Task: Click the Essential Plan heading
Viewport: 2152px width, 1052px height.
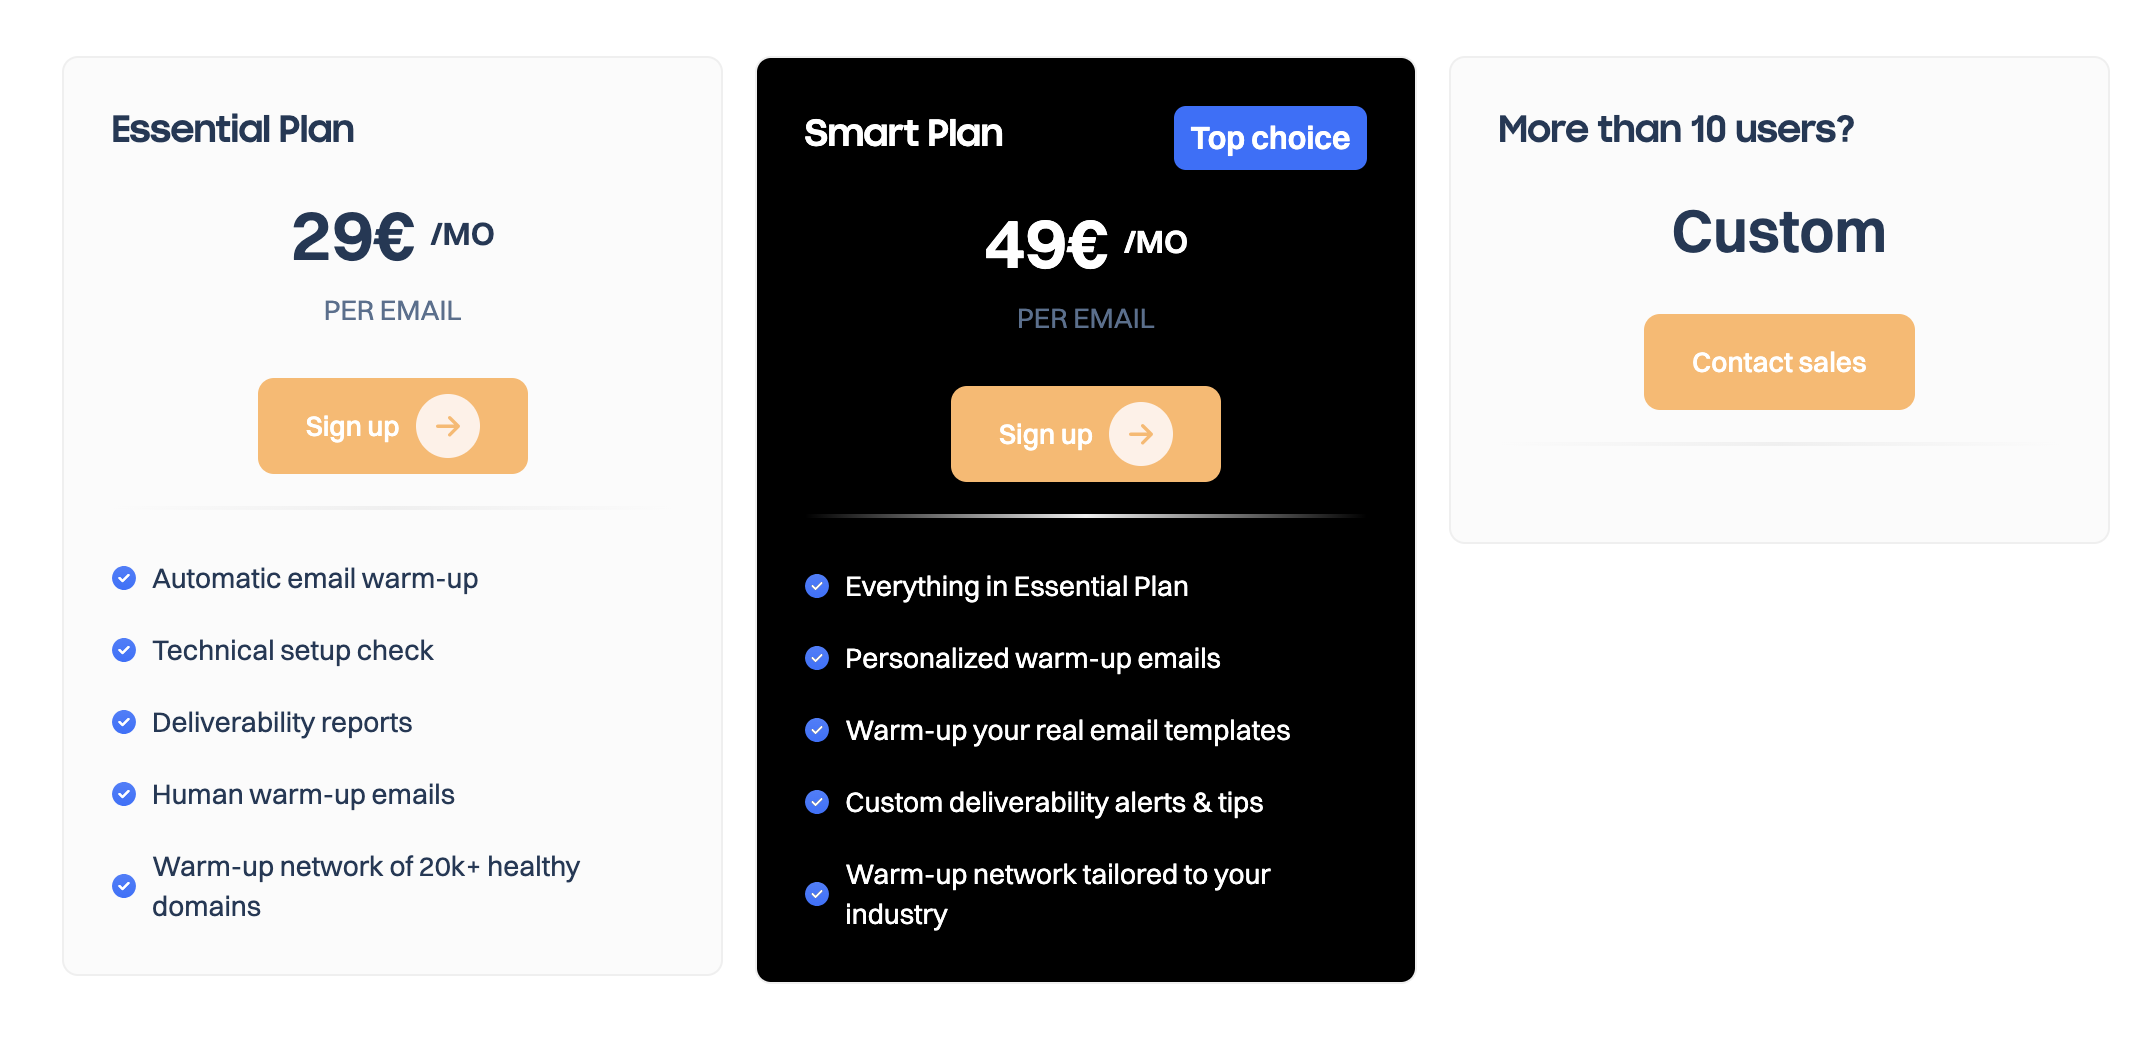Action: pyautogui.click(x=233, y=129)
